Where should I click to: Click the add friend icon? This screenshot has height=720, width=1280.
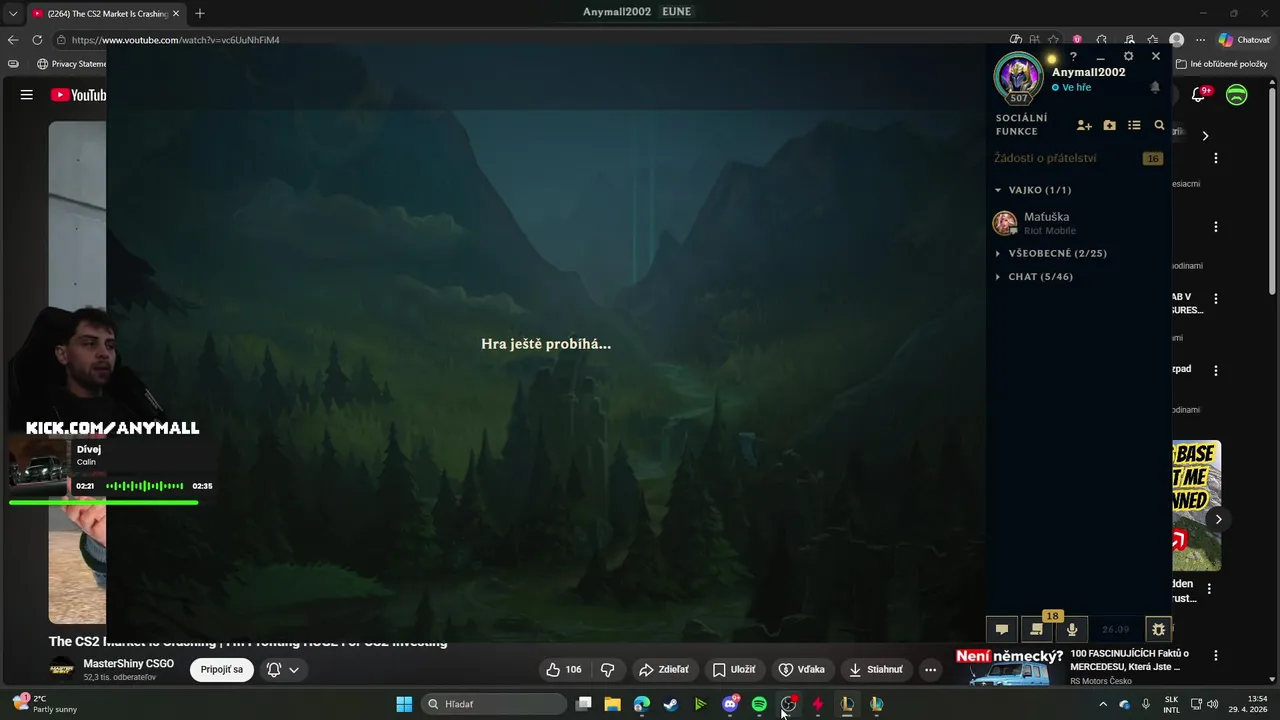click(1084, 125)
